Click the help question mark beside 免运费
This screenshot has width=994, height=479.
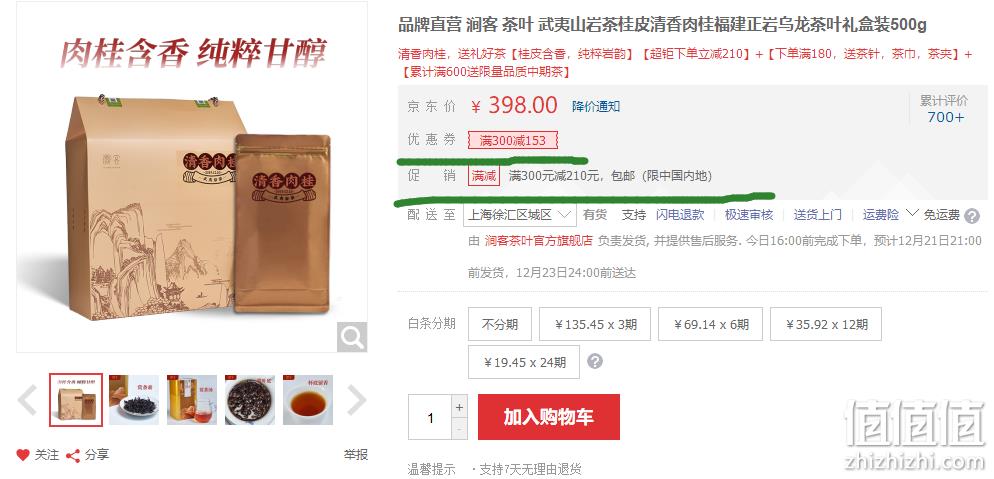[972, 217]
